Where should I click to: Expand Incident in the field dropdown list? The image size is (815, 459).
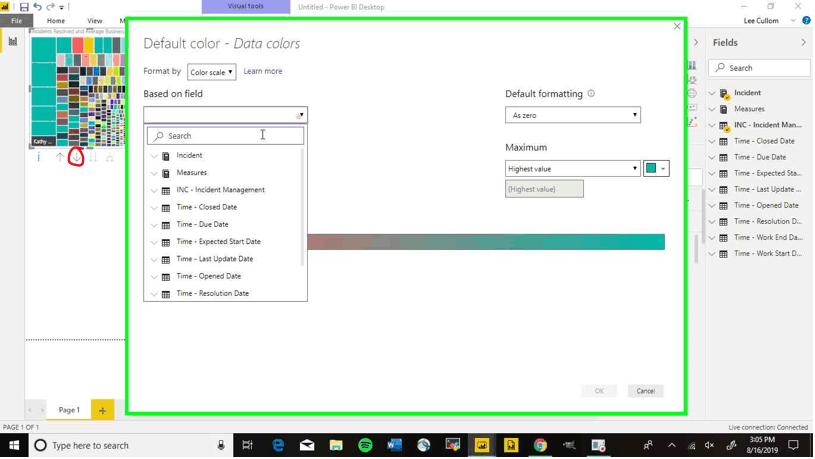(154, 156)
